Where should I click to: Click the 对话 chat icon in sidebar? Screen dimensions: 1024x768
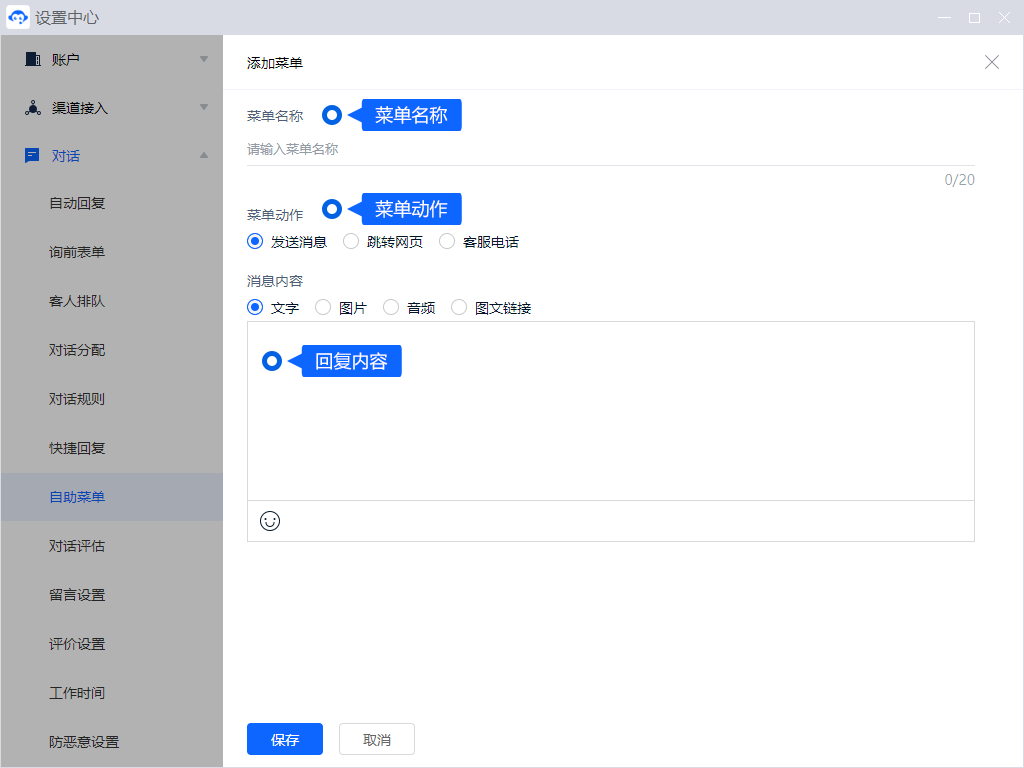click(x=32, y=156)
